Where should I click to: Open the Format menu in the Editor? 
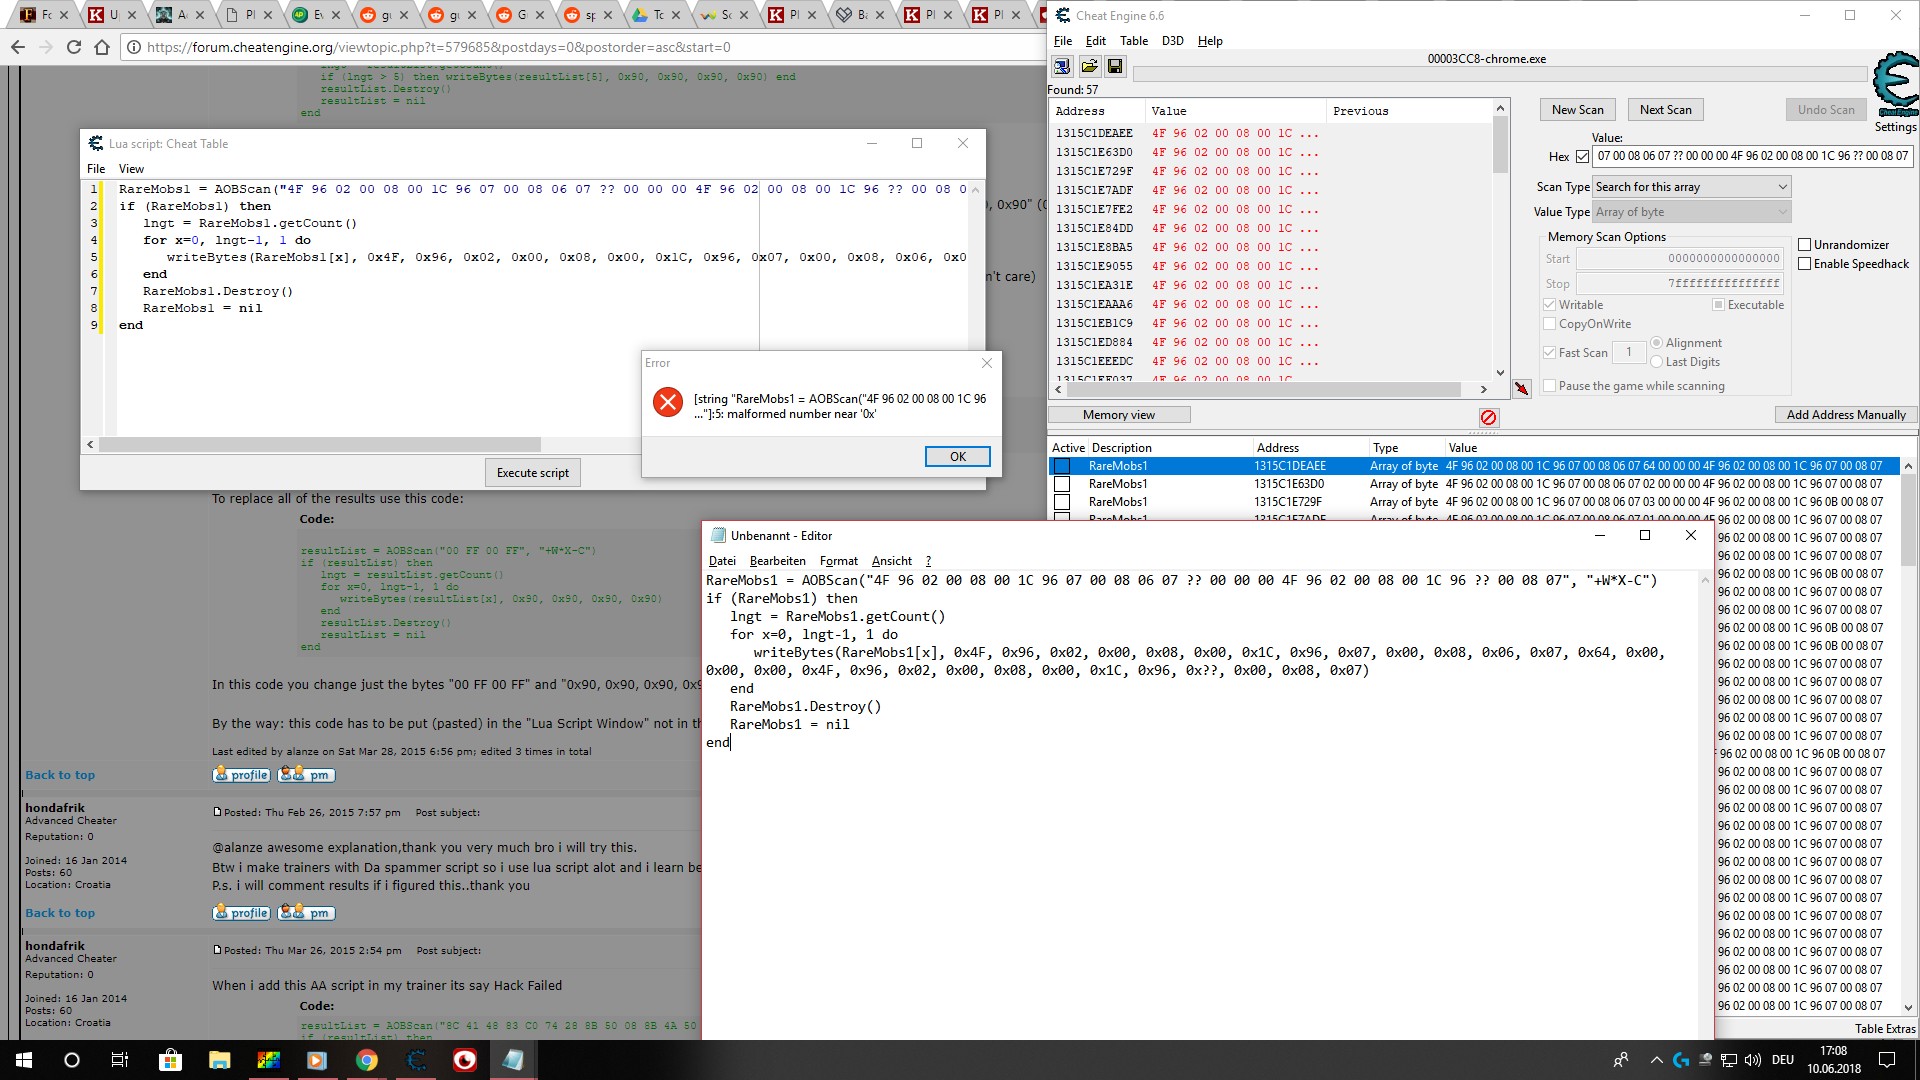[838, 561]
